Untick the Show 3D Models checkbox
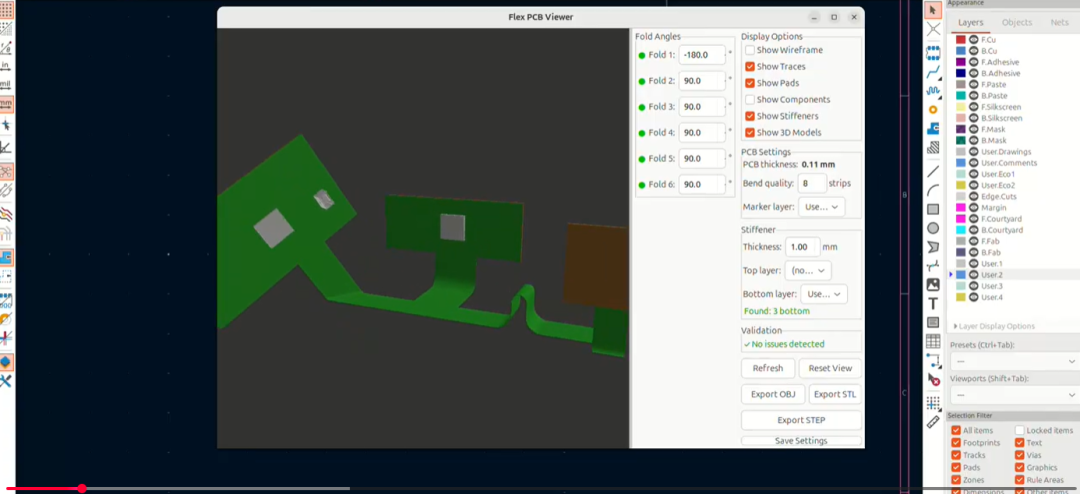Viewport: 1080px width, 494px height. (750, 133)
